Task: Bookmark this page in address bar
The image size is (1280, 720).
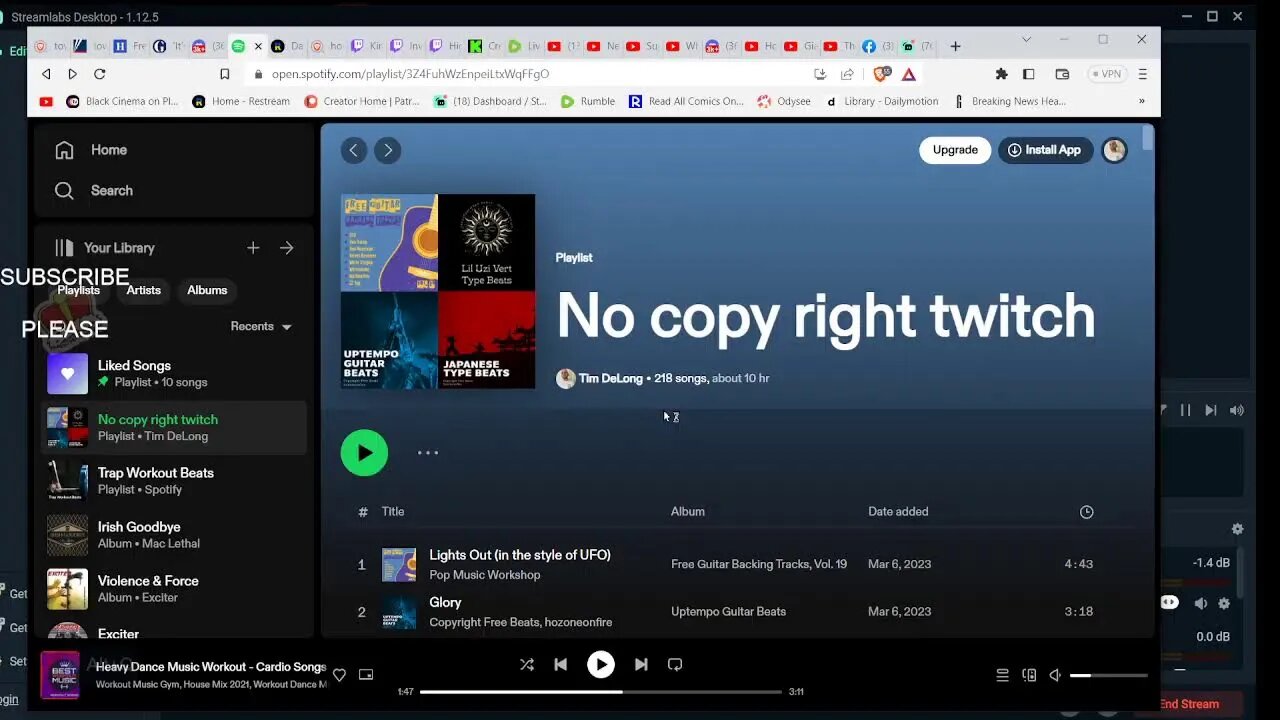Action: (x=224, y=74)
